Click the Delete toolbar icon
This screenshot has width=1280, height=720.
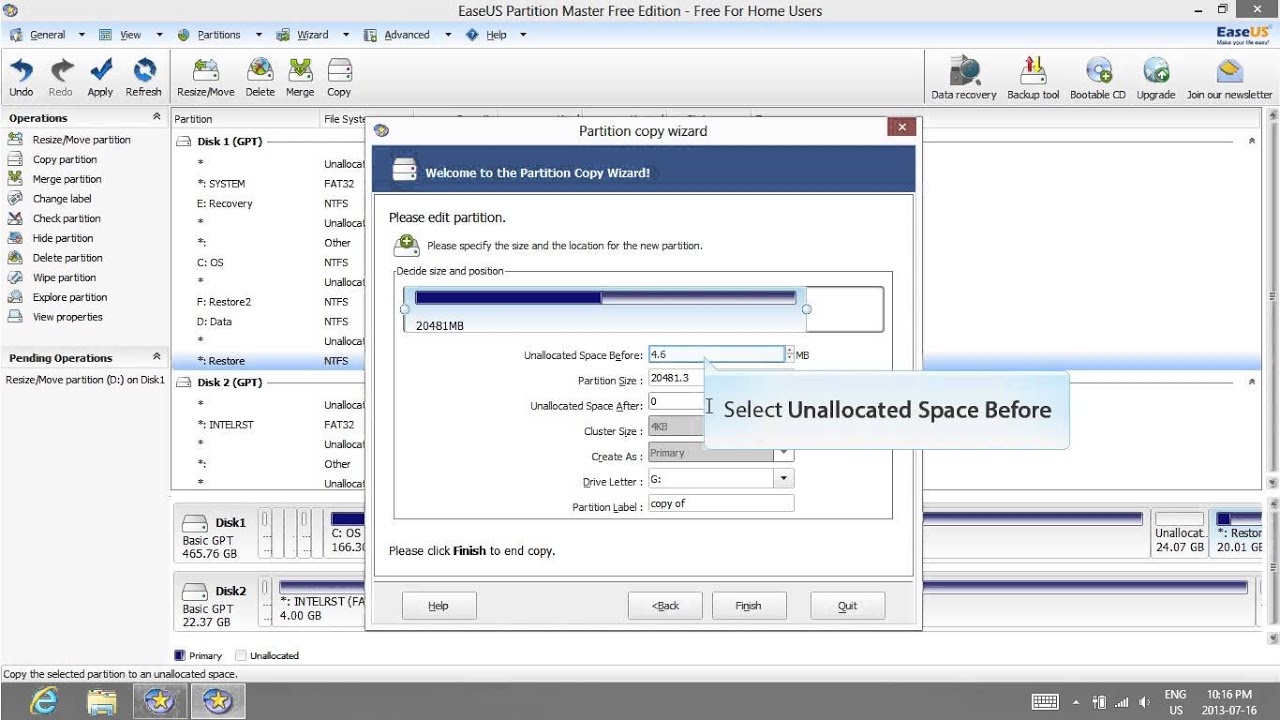pyautogui.click(x=260, y=78)
